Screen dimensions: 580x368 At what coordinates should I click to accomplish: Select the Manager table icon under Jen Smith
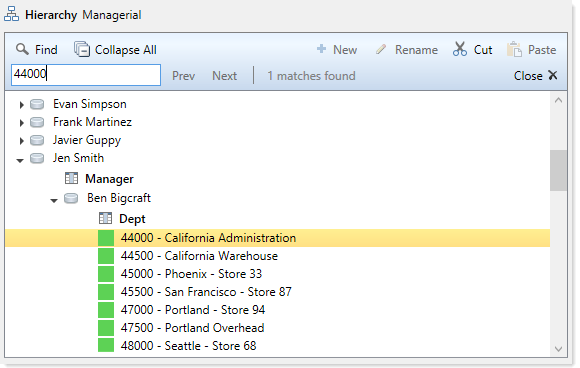click(71, 178)
